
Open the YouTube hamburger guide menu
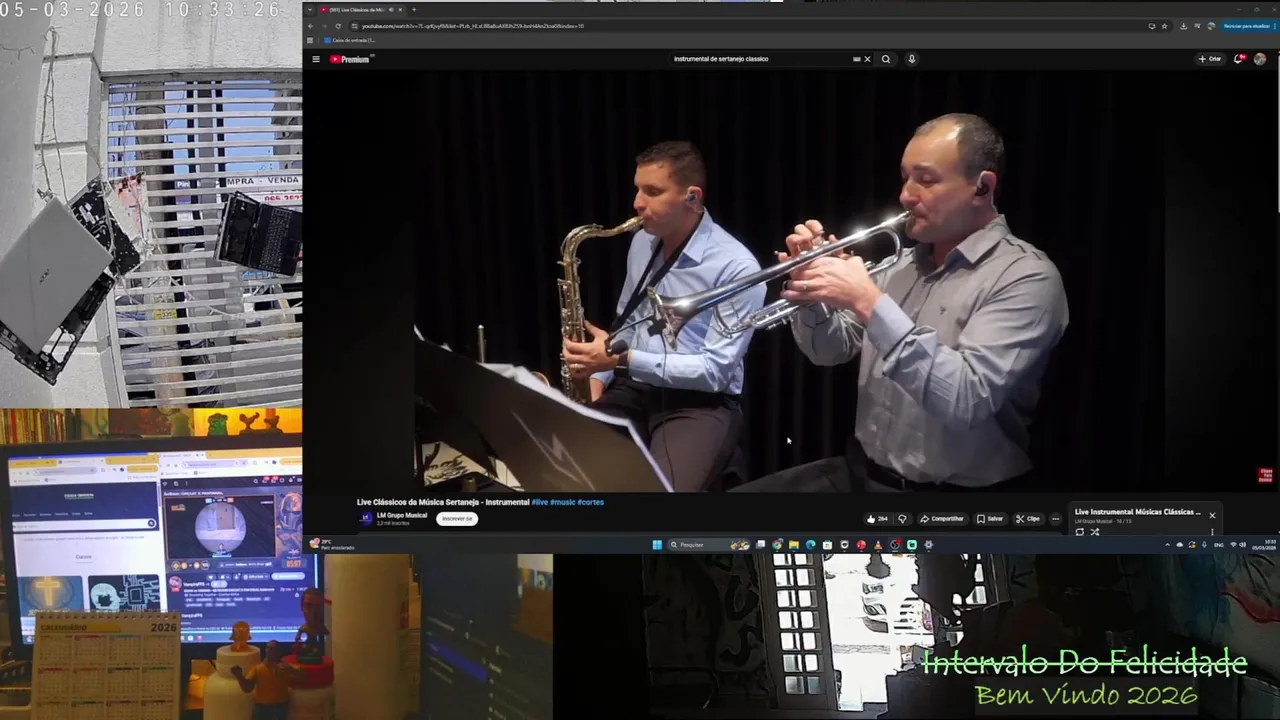click(316, 59)
